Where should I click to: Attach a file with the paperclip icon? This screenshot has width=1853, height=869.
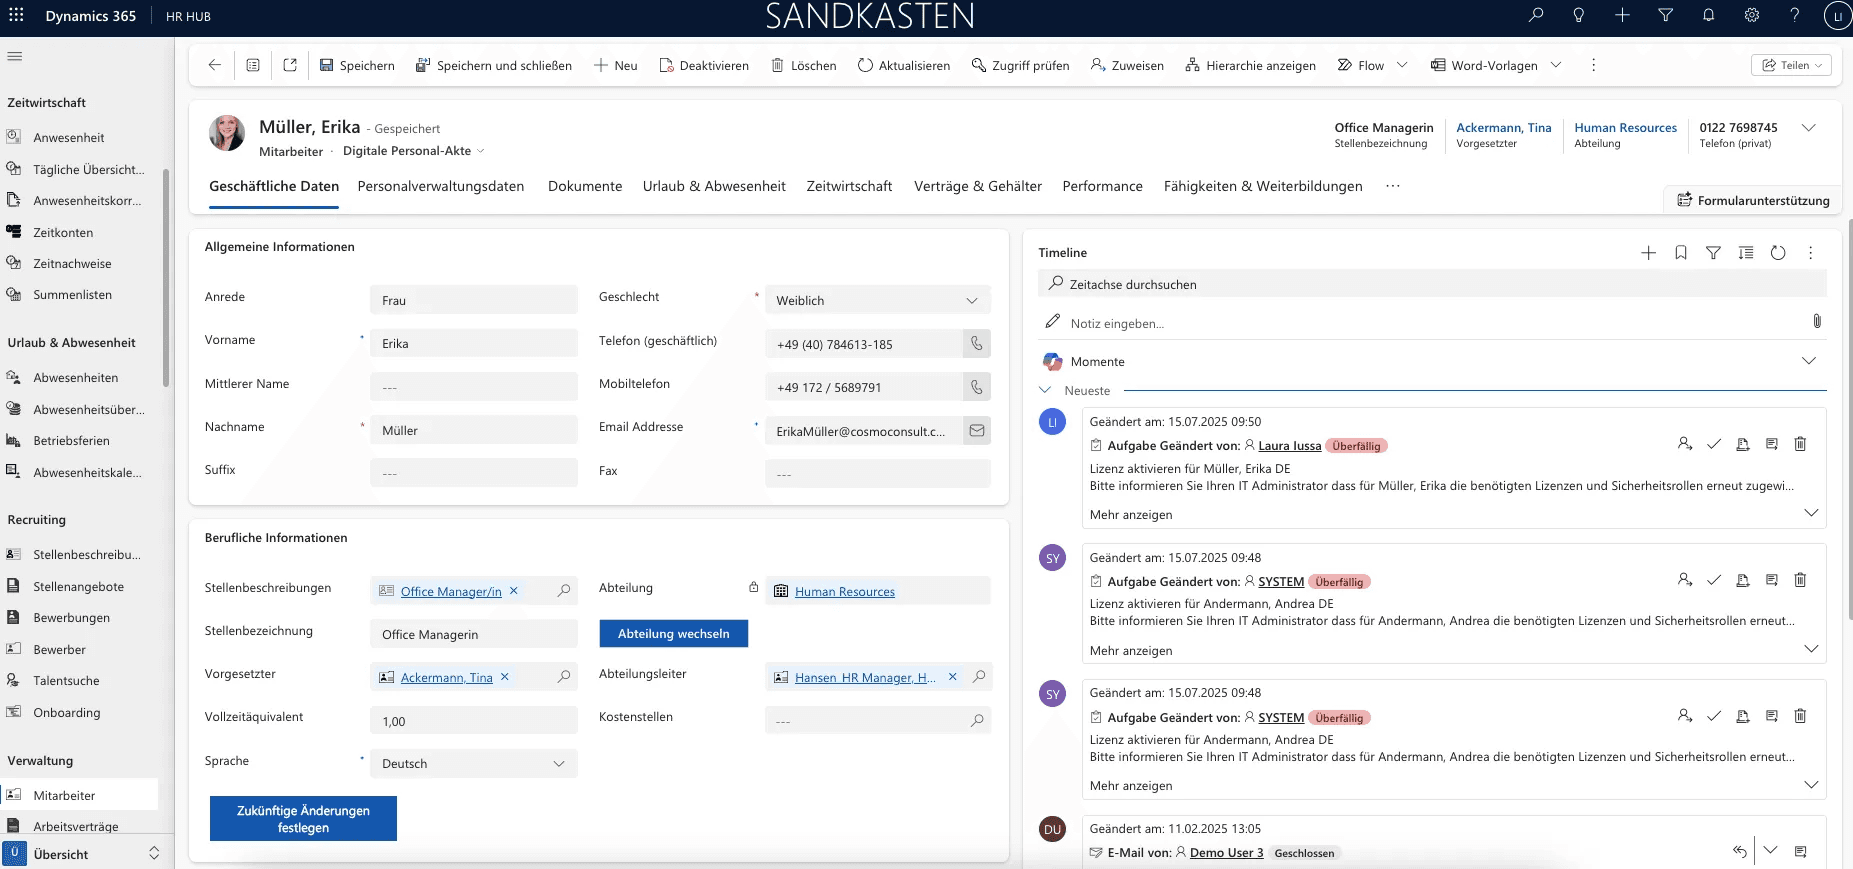(1817, 321)
